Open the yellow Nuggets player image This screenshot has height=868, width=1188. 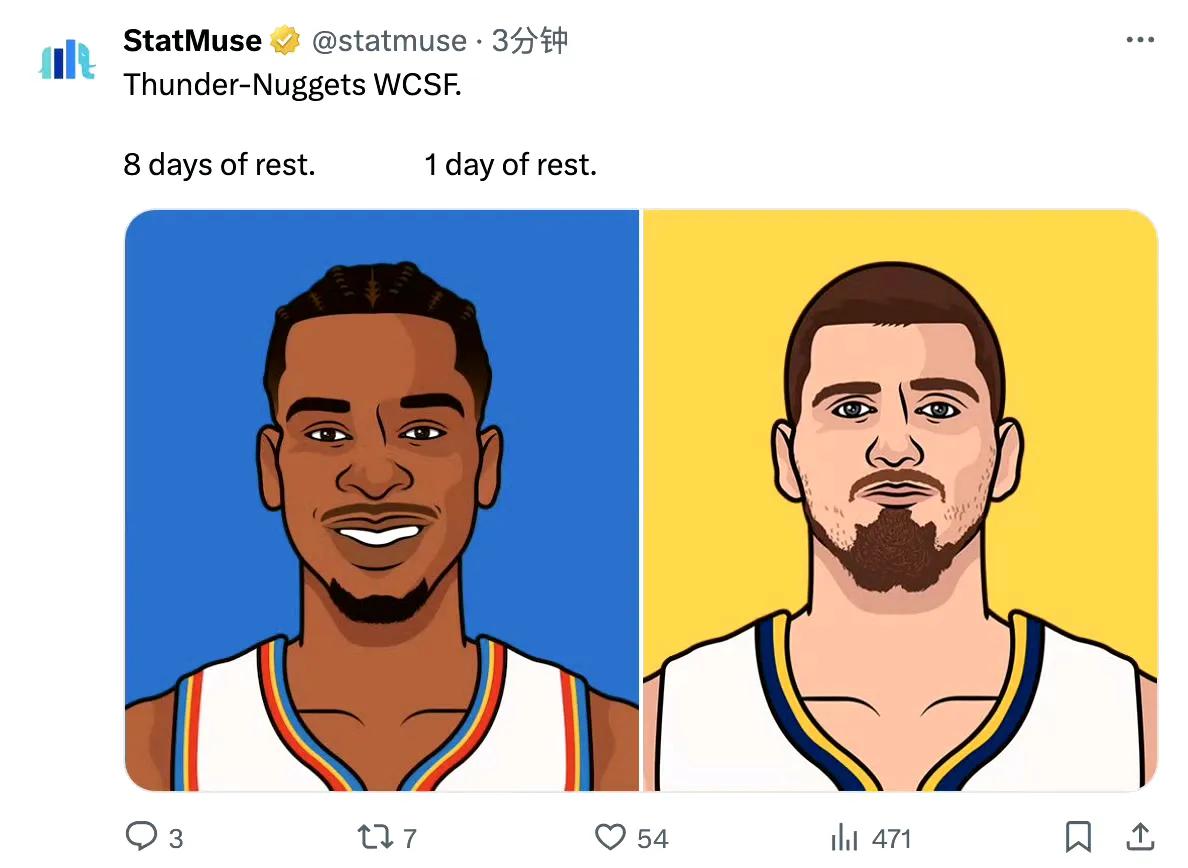[x=899, y=500]
